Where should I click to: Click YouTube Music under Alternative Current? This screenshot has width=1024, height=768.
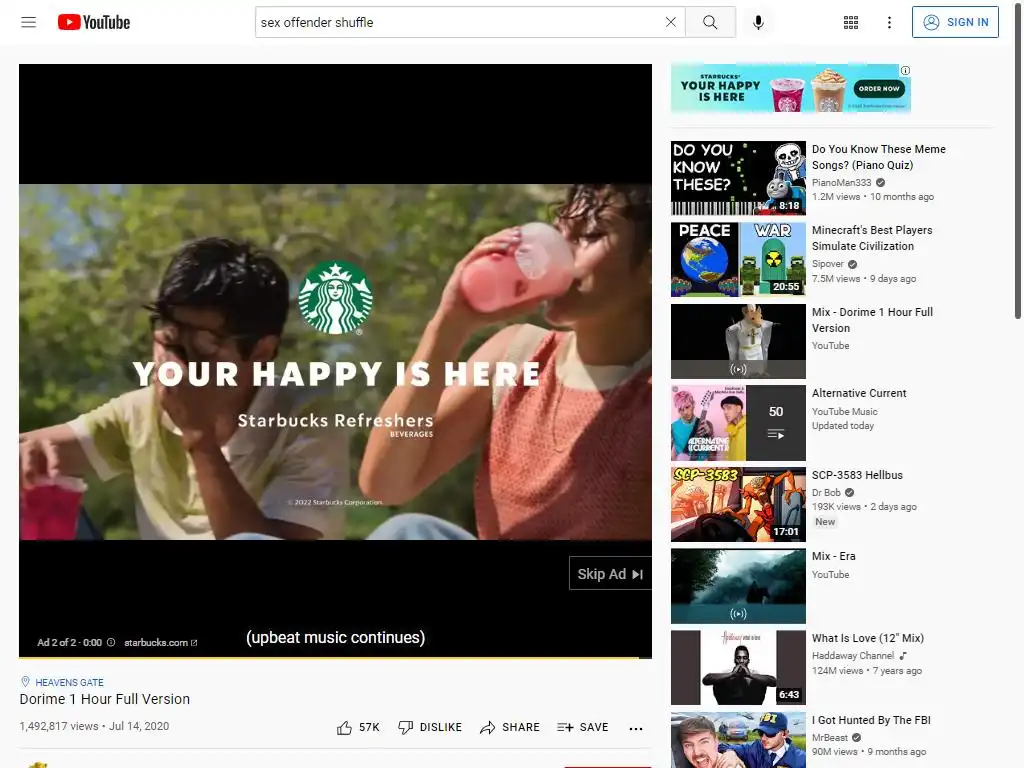(x=844, y=411)
